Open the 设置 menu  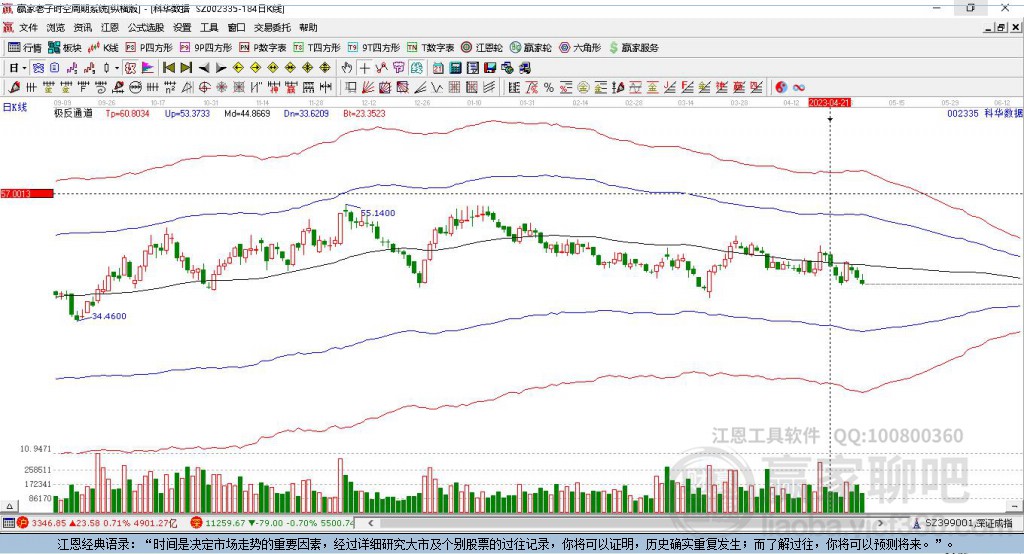[182, 27]
